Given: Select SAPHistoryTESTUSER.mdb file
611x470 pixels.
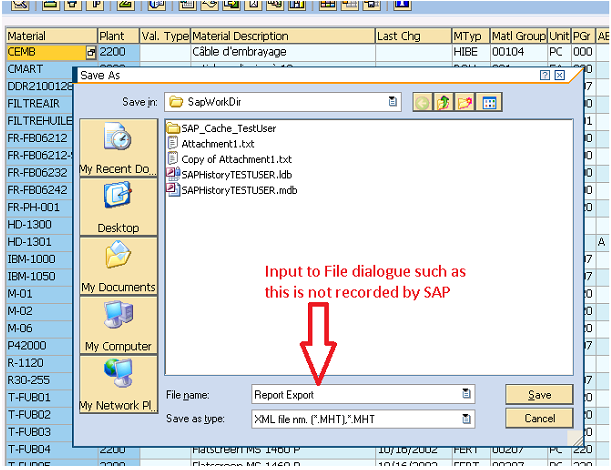Looking at the screenshot, I should click(x=239, y=190).
